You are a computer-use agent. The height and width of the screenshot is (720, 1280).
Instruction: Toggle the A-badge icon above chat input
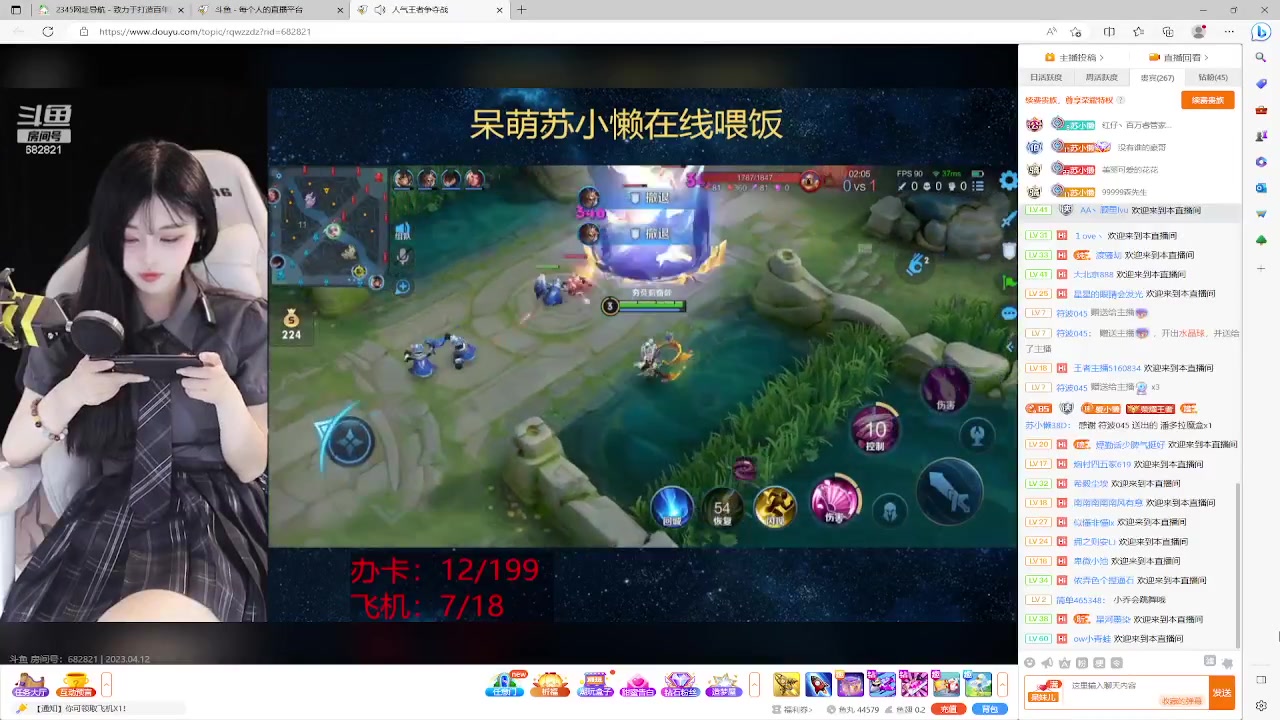tap(1064, 663)
